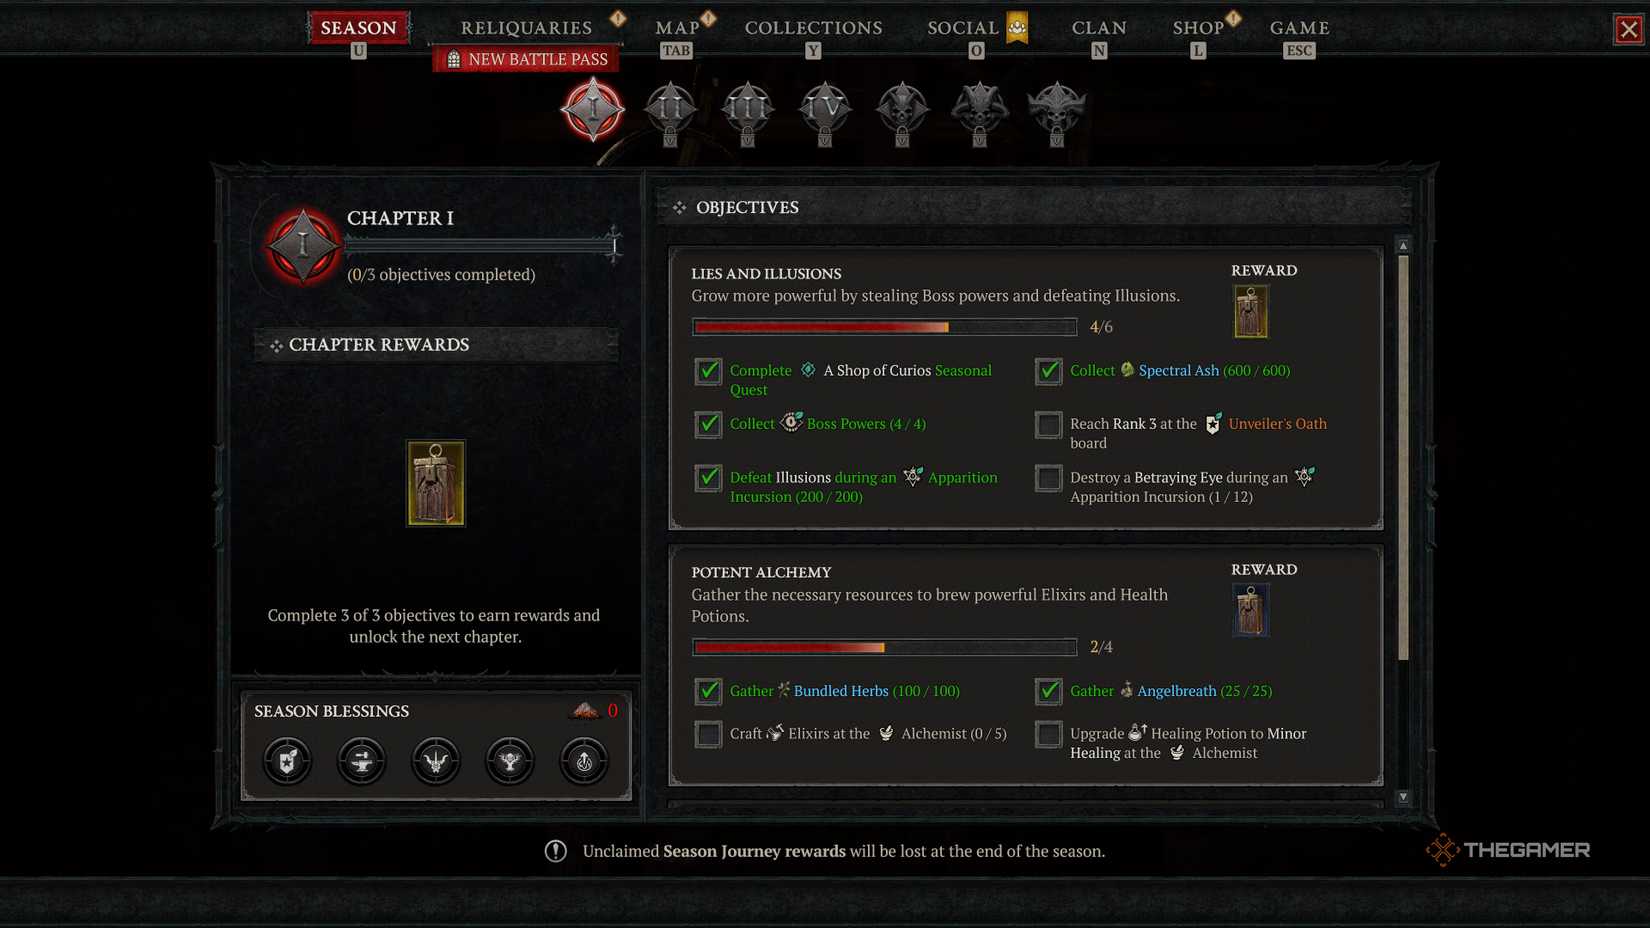Screen dimensions: 1650x928
Task: Click the first Season Blessing shield icon
Action: [288, 761]
